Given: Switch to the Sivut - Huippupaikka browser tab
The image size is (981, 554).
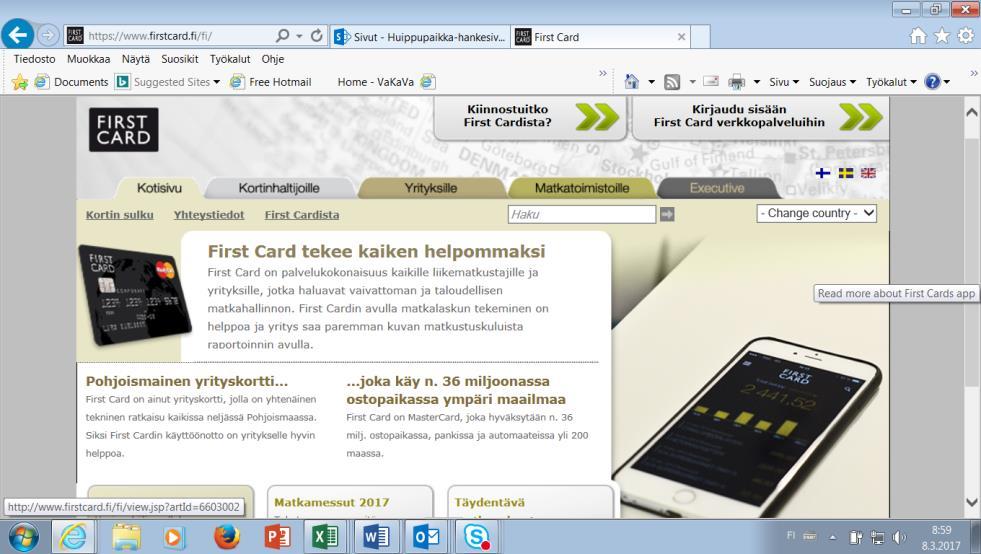Looking at the screenshot, I should pos(420,37).
